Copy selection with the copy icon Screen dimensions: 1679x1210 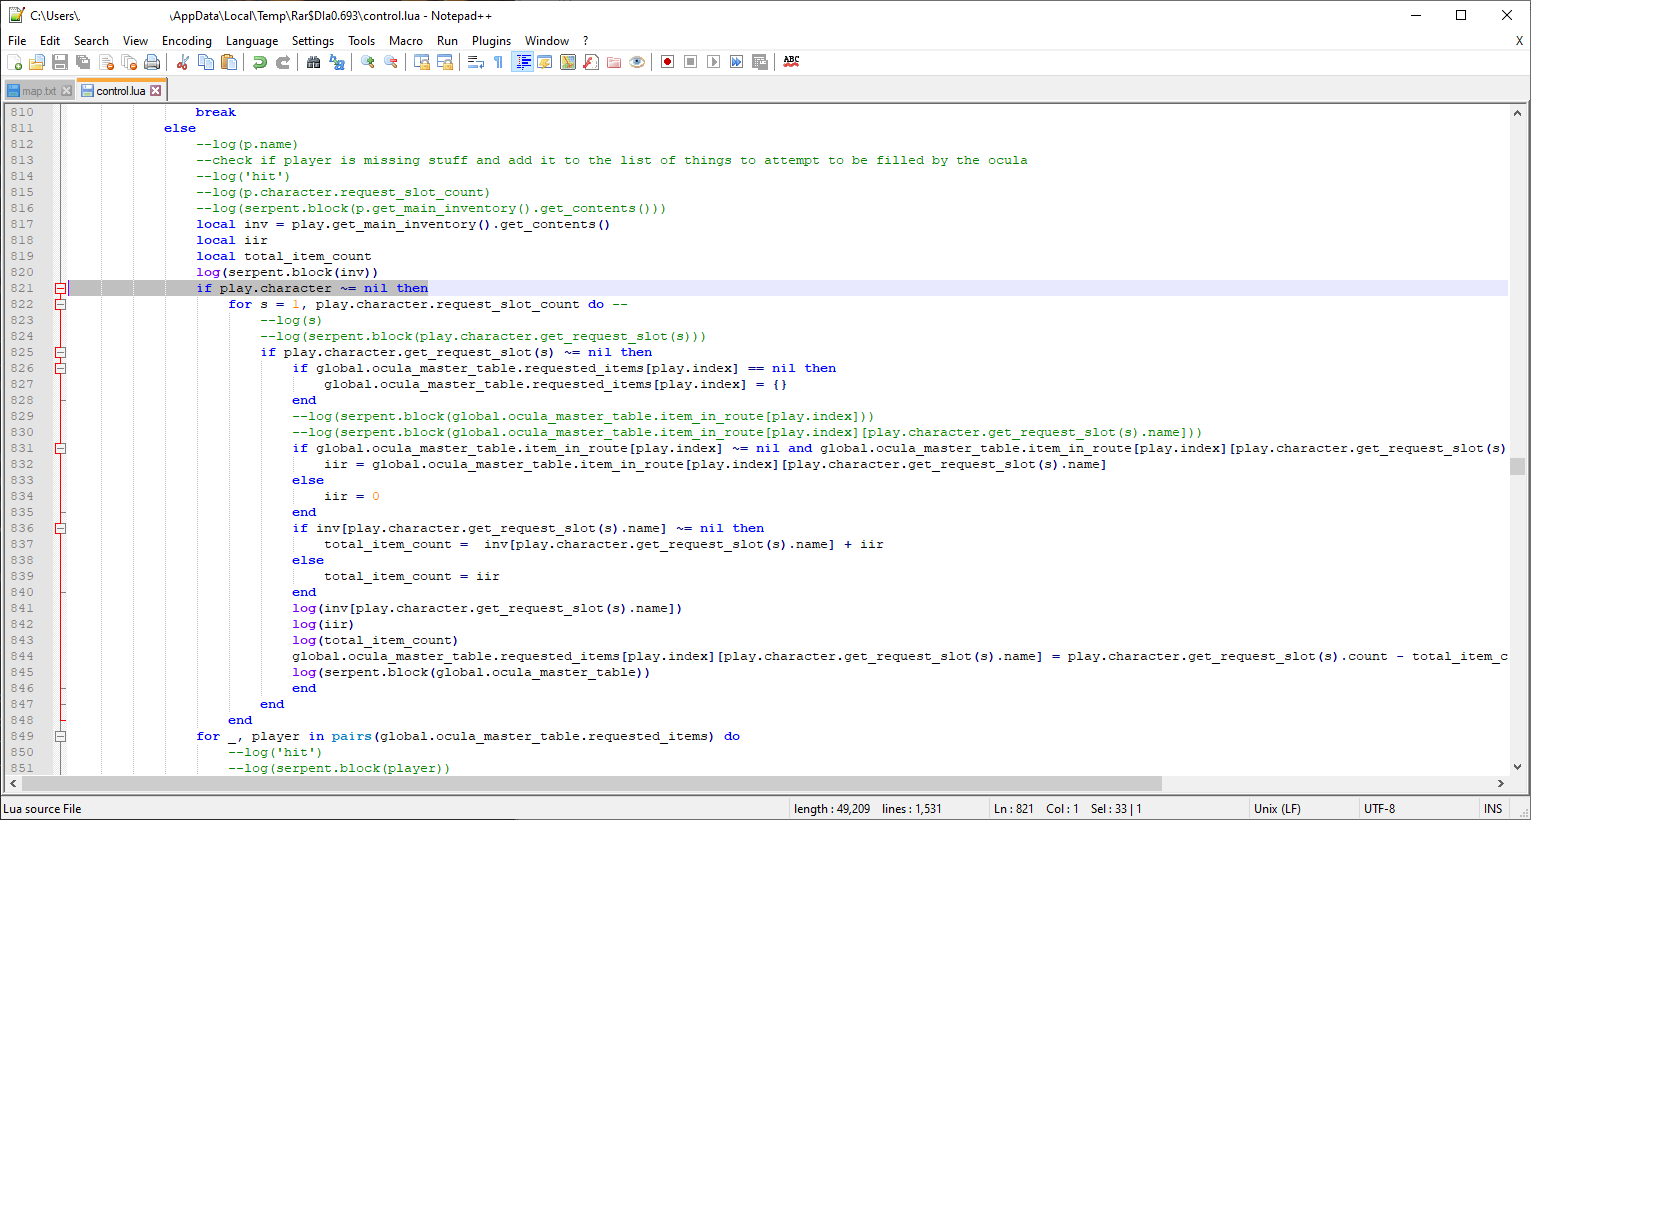point(206,62)
